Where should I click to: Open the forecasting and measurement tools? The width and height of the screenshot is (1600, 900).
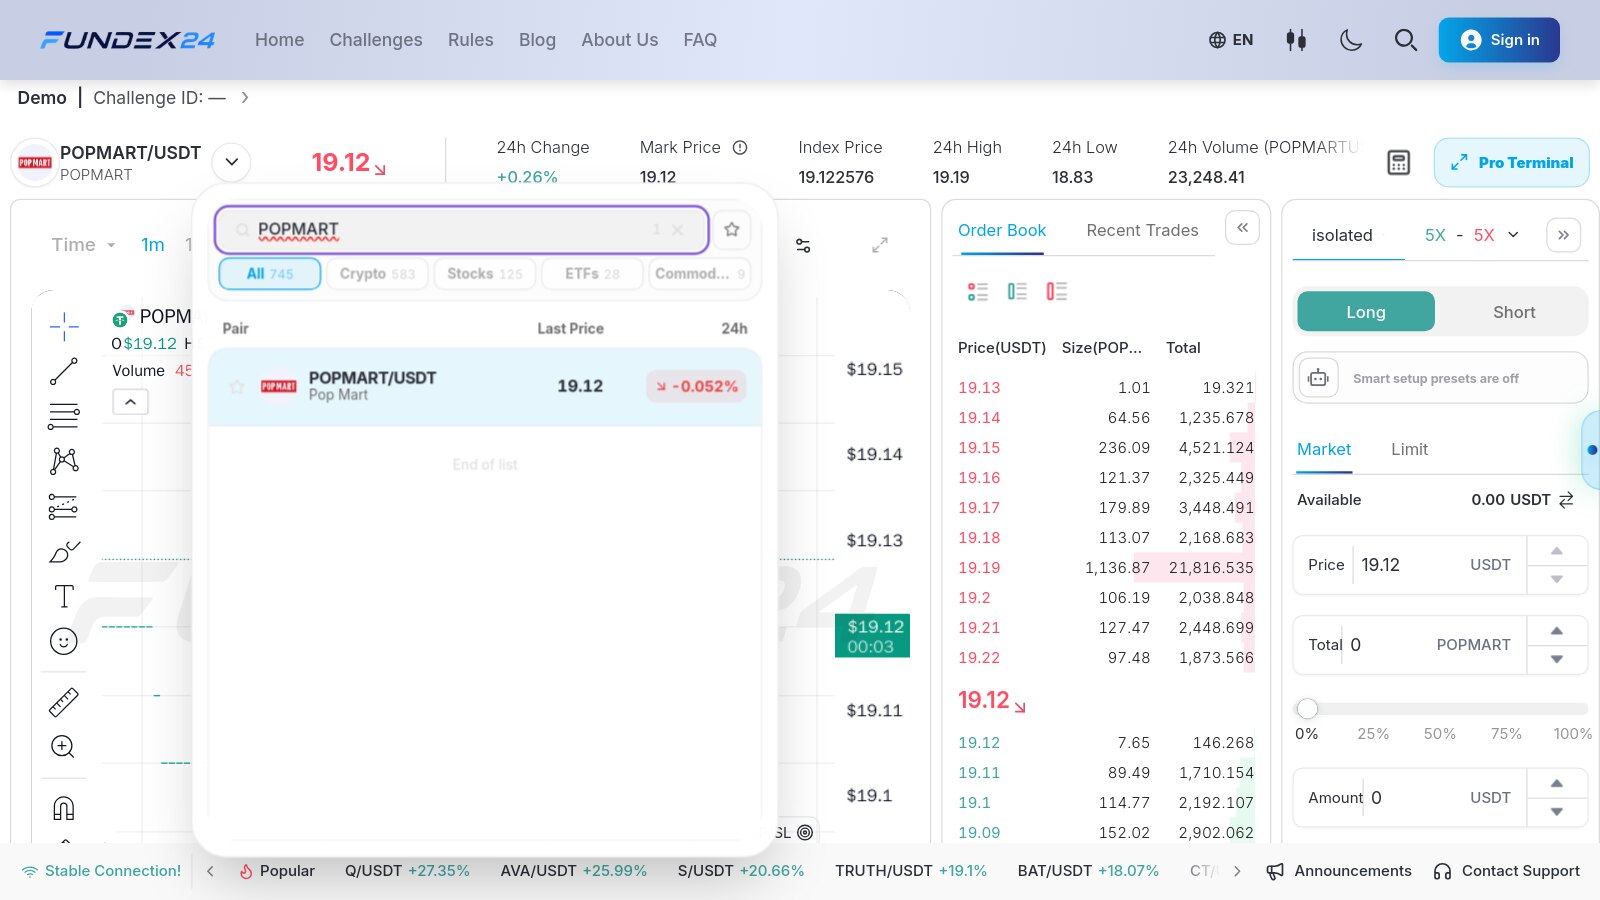coord(64,507)
